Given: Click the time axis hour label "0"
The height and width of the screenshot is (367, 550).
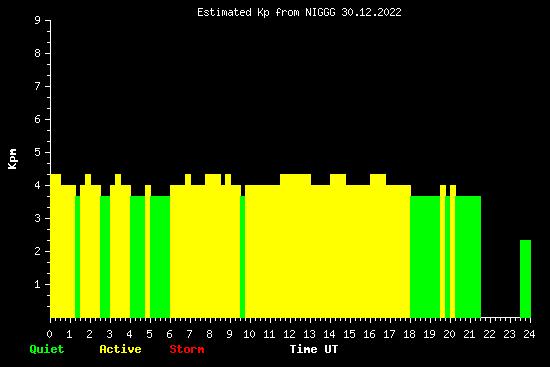Looking at the screenshot, I should pyautogui.click(x=49, y=334).
